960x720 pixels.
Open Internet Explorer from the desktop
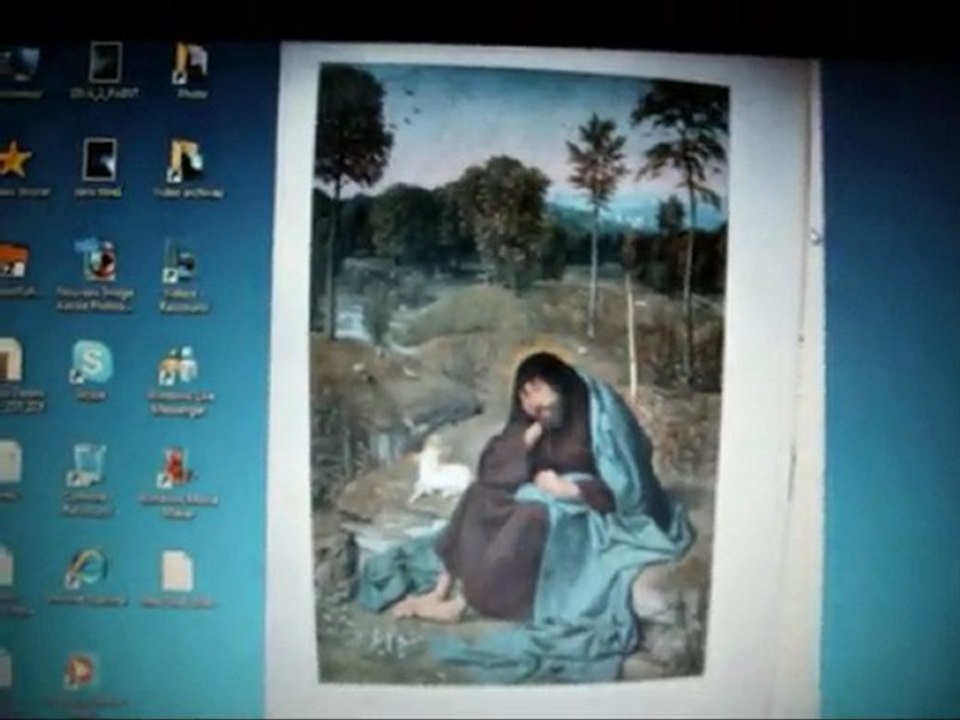click(x=86, y=569)
